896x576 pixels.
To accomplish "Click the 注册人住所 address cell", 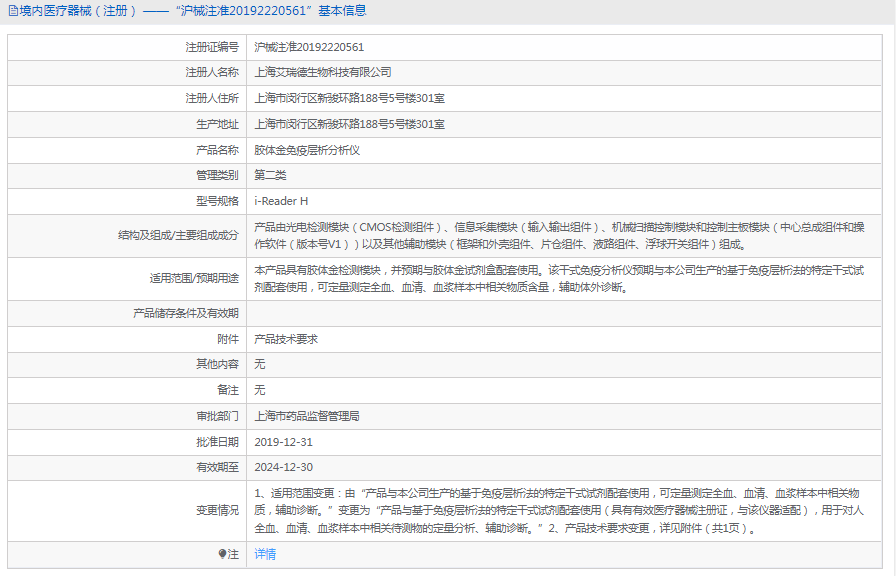I will (x=351, y=98).
